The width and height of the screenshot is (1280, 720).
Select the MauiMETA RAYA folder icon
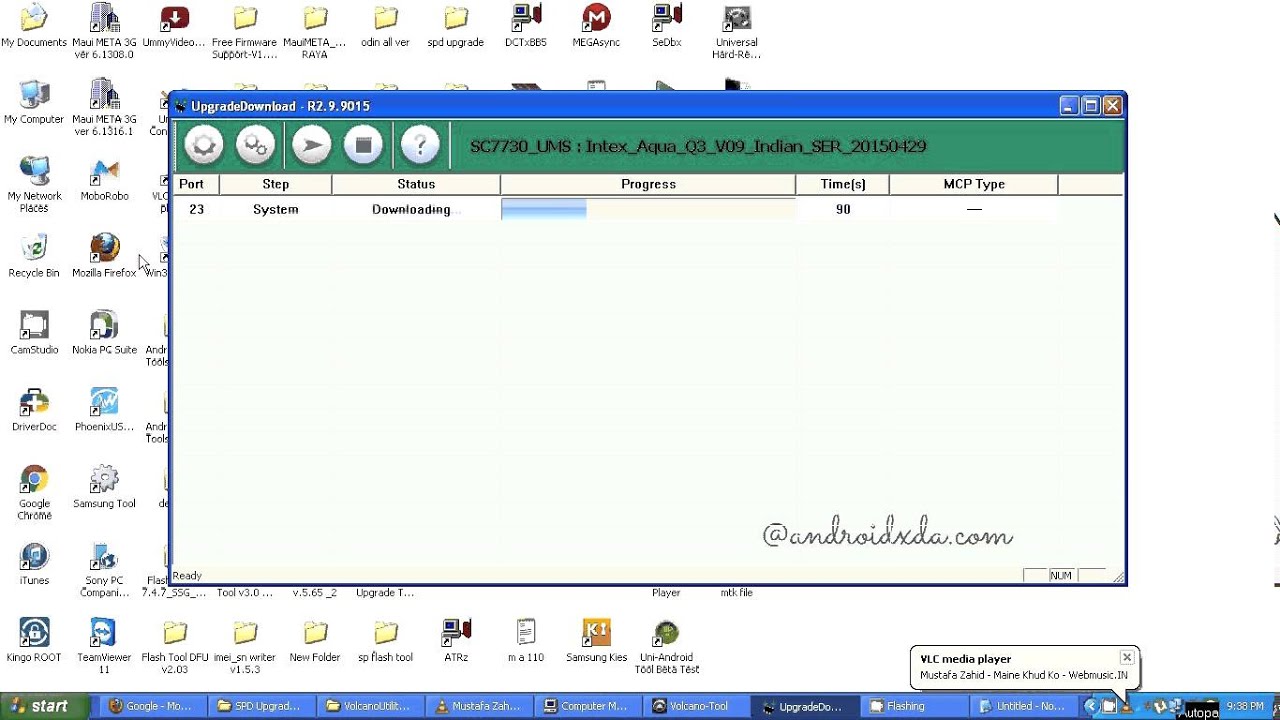point(314,31)
